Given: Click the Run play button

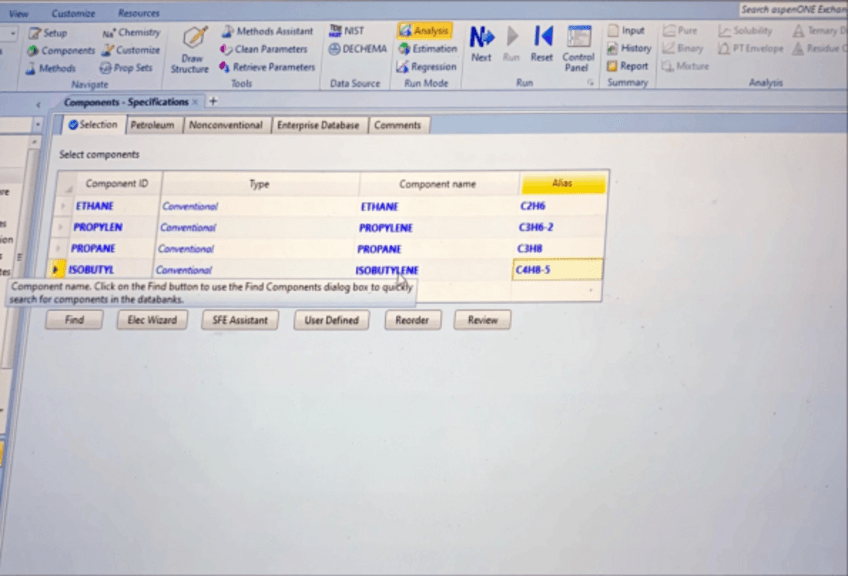Looking at the screenshot, I should pos(512,44).
